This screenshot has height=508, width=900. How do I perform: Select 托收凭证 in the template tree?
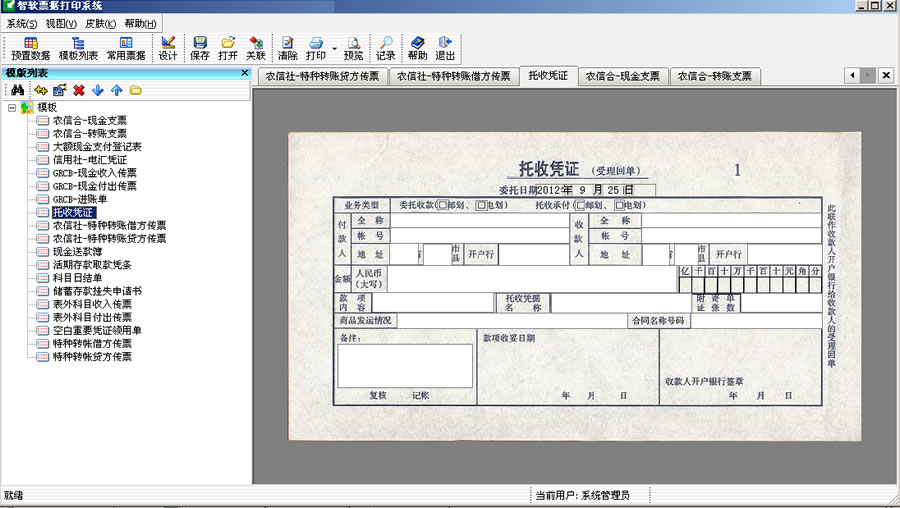(74, 212)
